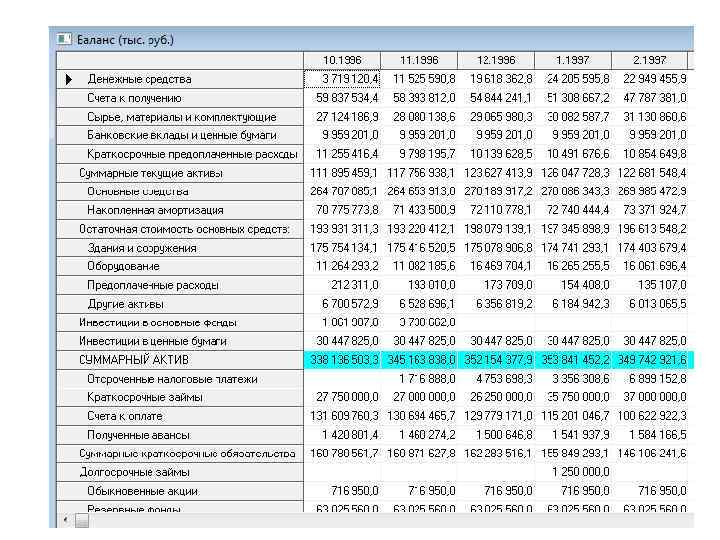The image size is (720, 540).
Task: Click the cell 6 700 572,9
Action: coord(342,304)
